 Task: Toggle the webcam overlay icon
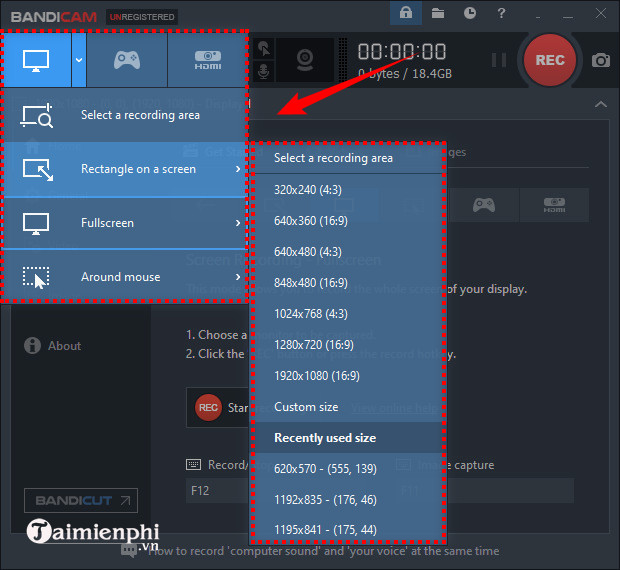click(x=305, y=60)
